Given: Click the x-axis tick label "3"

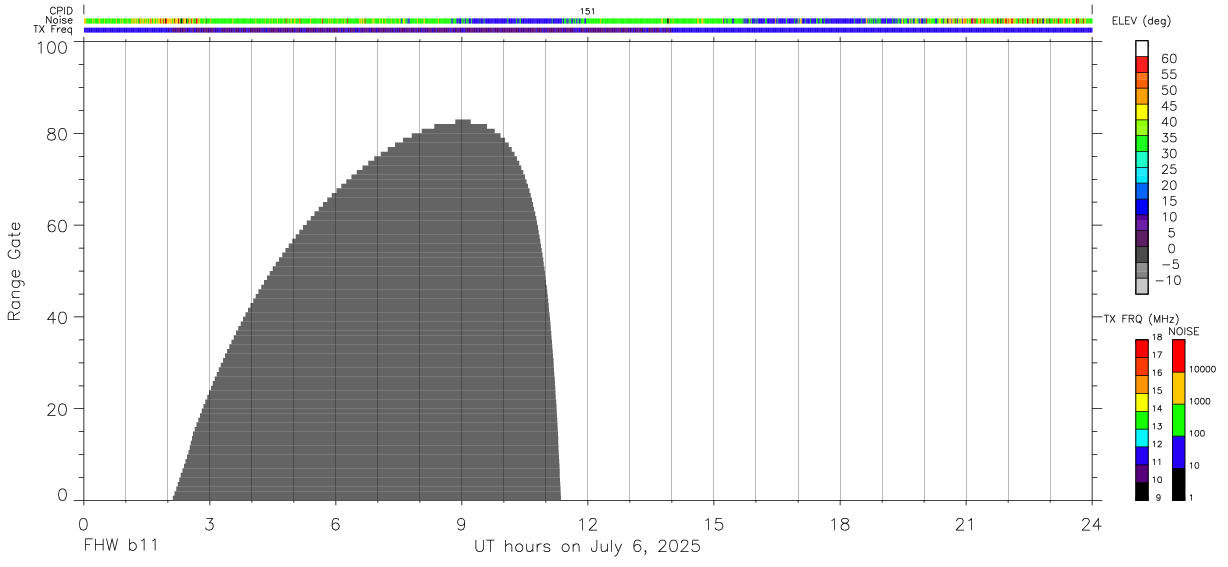Looking at the screenshot, I should (x=209, y=525).
